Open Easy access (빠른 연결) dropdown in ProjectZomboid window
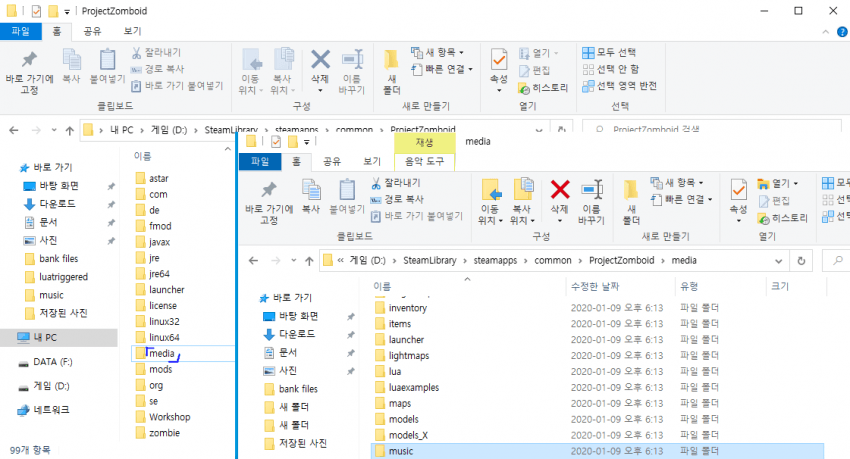 coord(441,69)
